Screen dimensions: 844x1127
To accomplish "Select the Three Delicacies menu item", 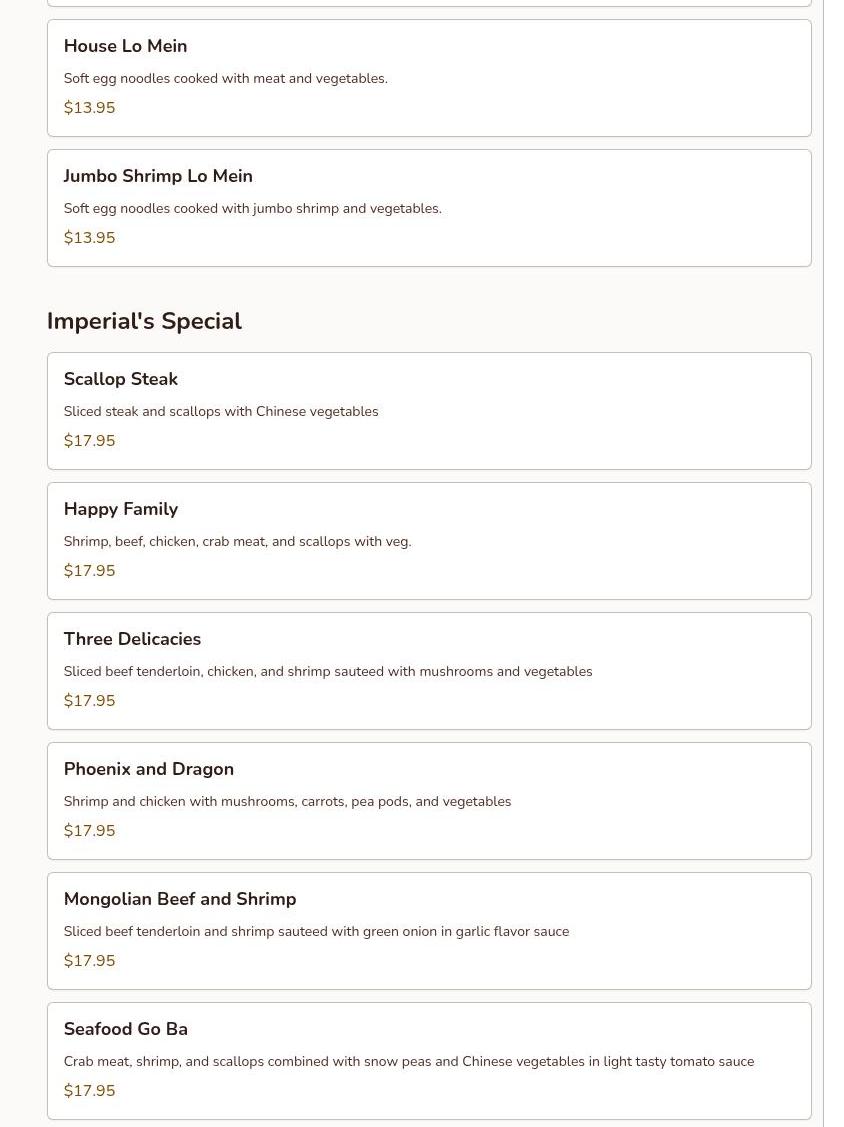I will click(428, 671).
